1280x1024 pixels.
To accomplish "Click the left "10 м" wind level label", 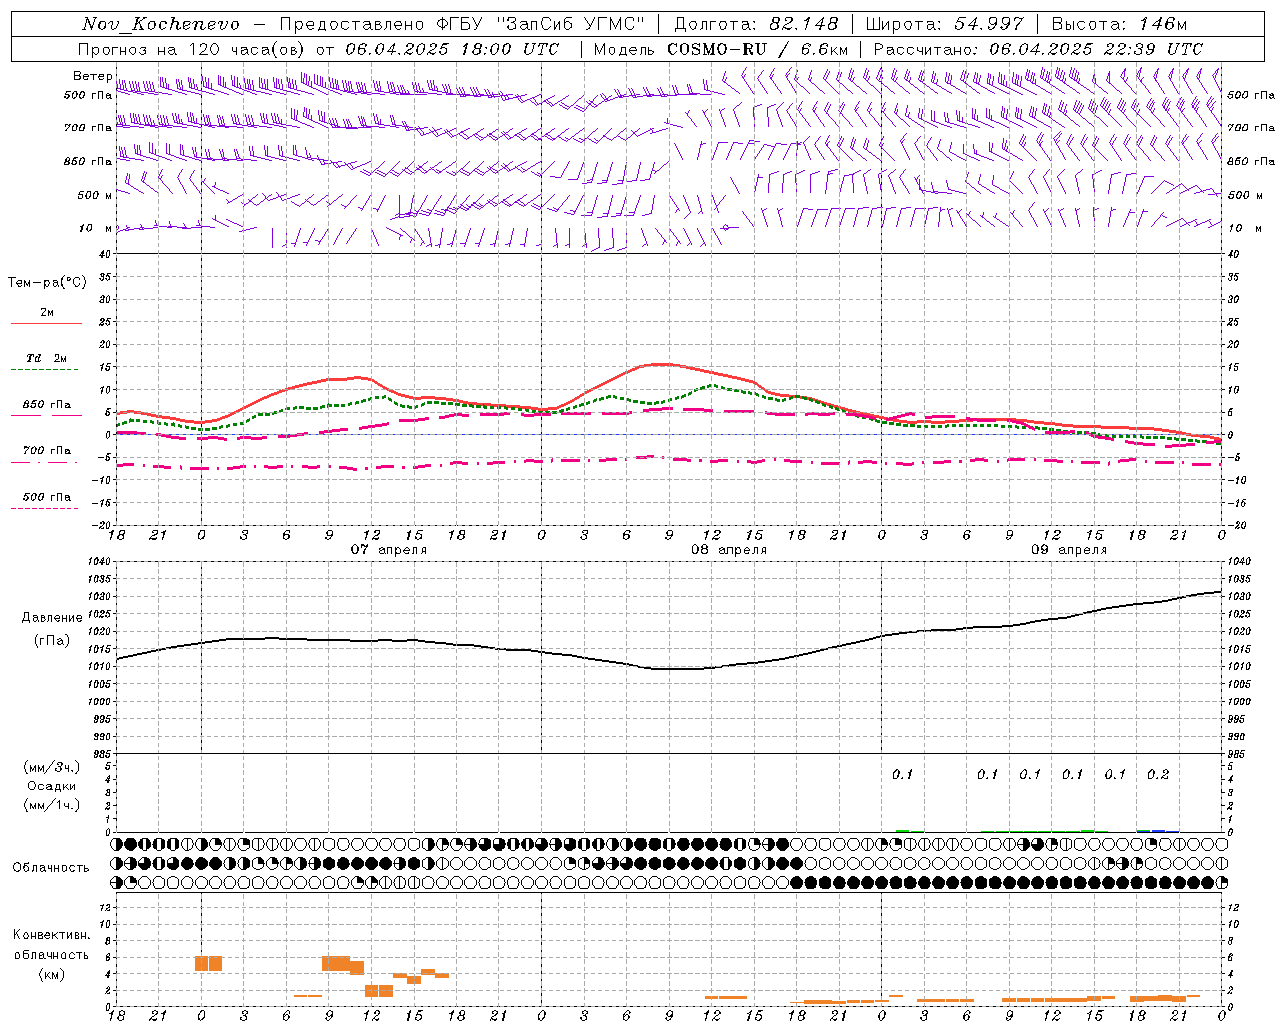I will [x=95, y=228].
